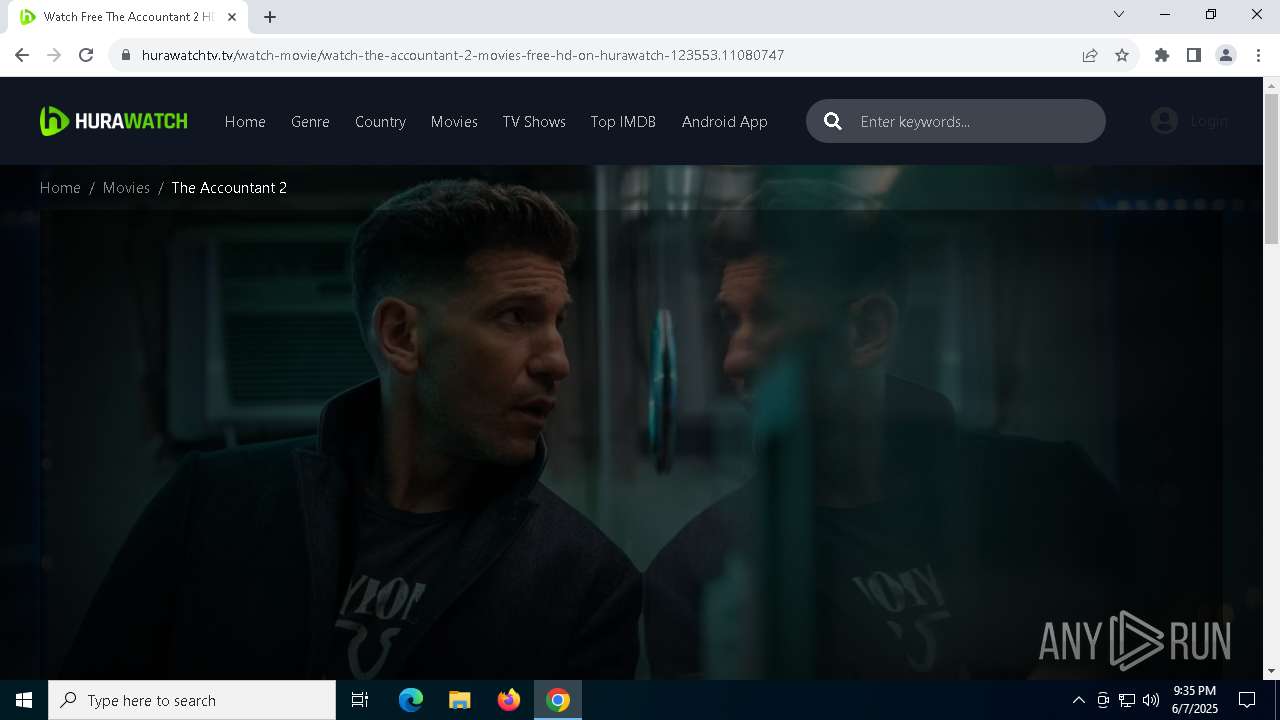The width and height of the screenshot is (1280, 720).
Task: Open the Country menu
Action: tap(380, 121)
